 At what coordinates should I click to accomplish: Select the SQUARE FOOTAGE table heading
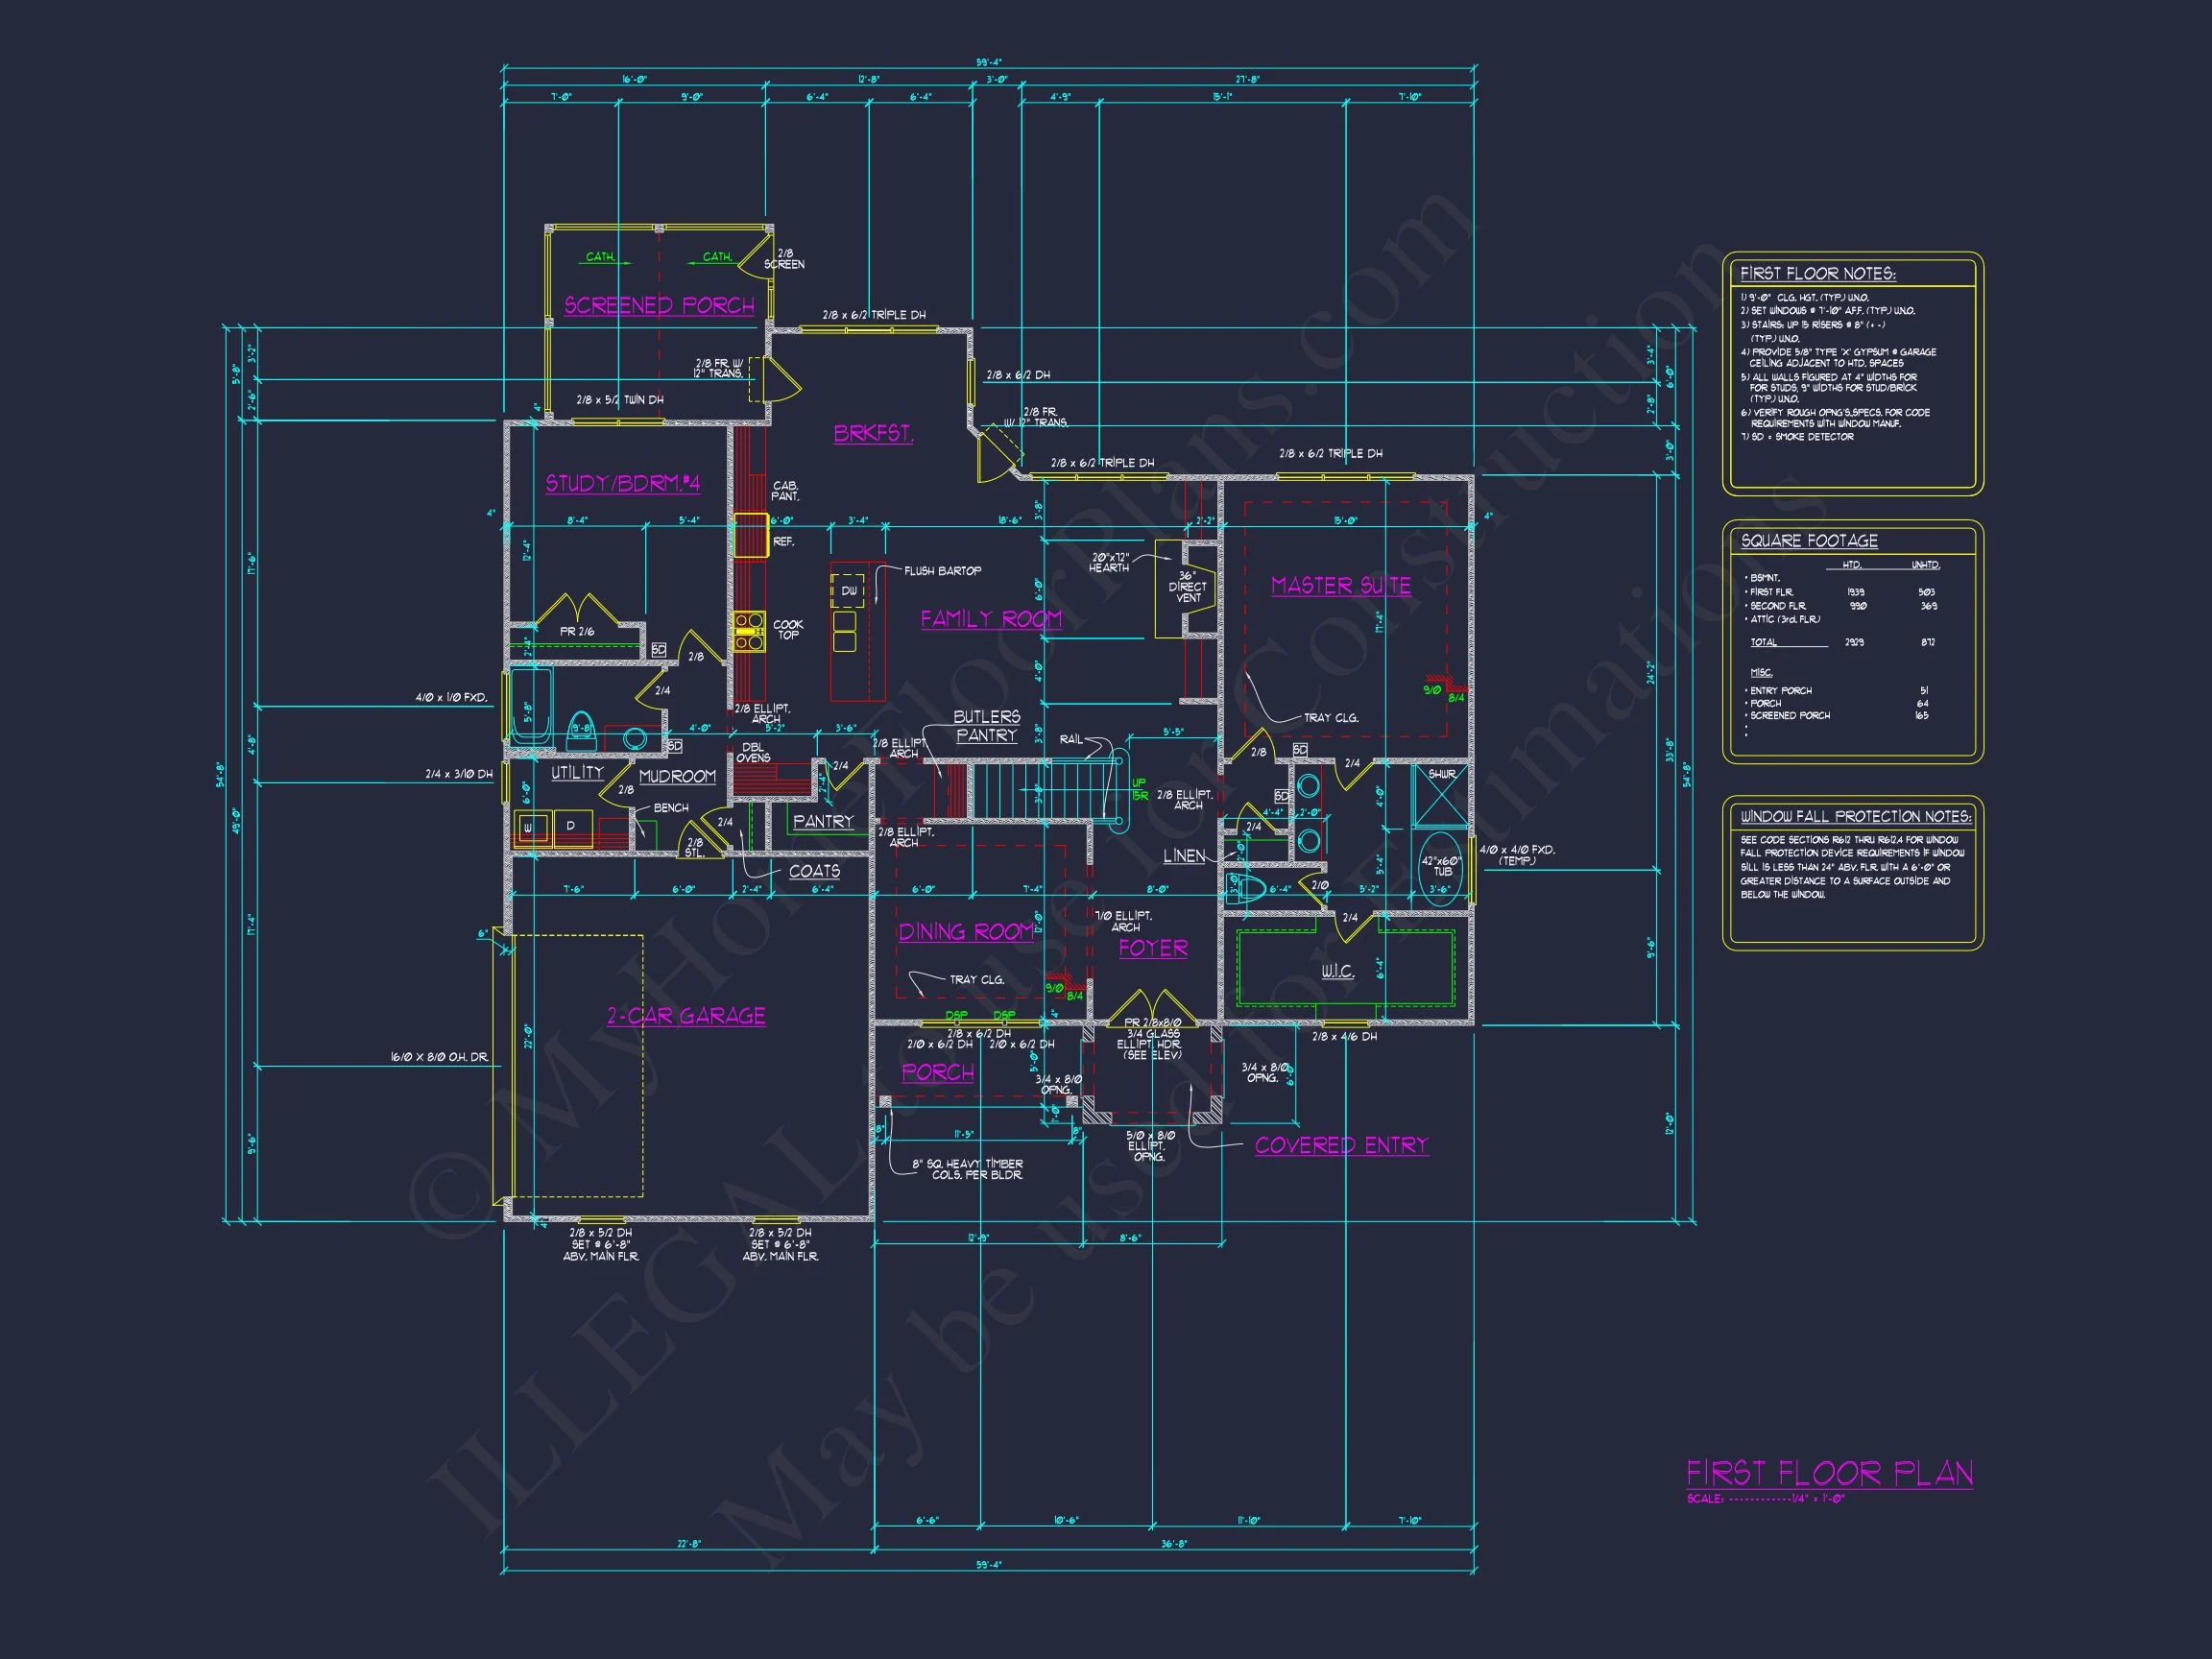pos(1809,541)
